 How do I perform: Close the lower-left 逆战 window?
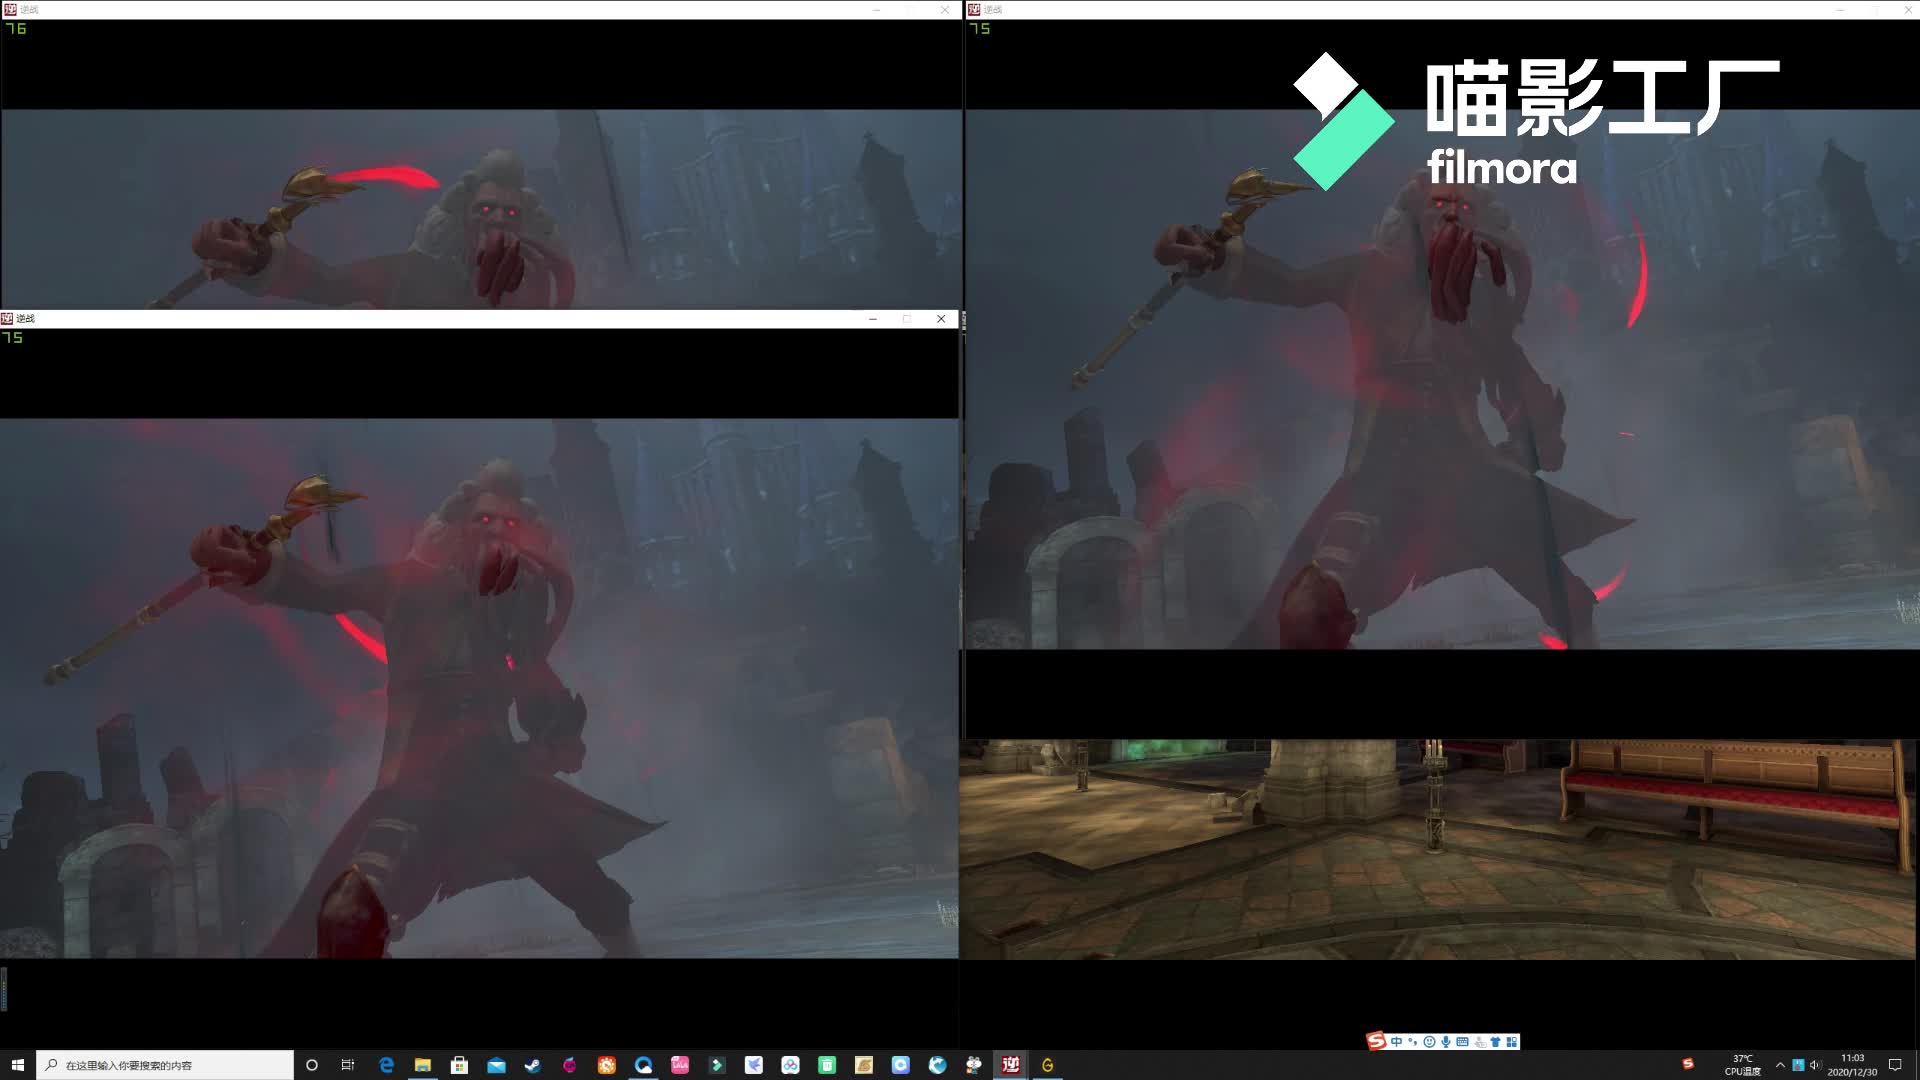click(941, 319)
